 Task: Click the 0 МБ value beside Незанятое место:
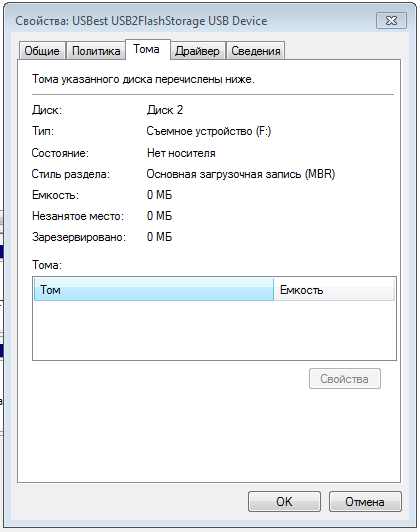click(x=159, y=216)
